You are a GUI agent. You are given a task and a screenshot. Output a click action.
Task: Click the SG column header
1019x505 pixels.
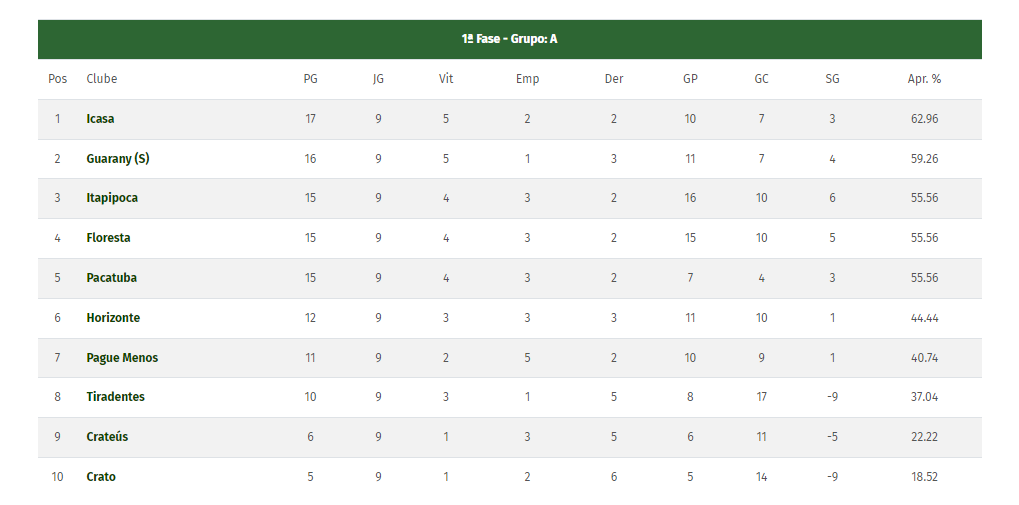pos(832,79)
